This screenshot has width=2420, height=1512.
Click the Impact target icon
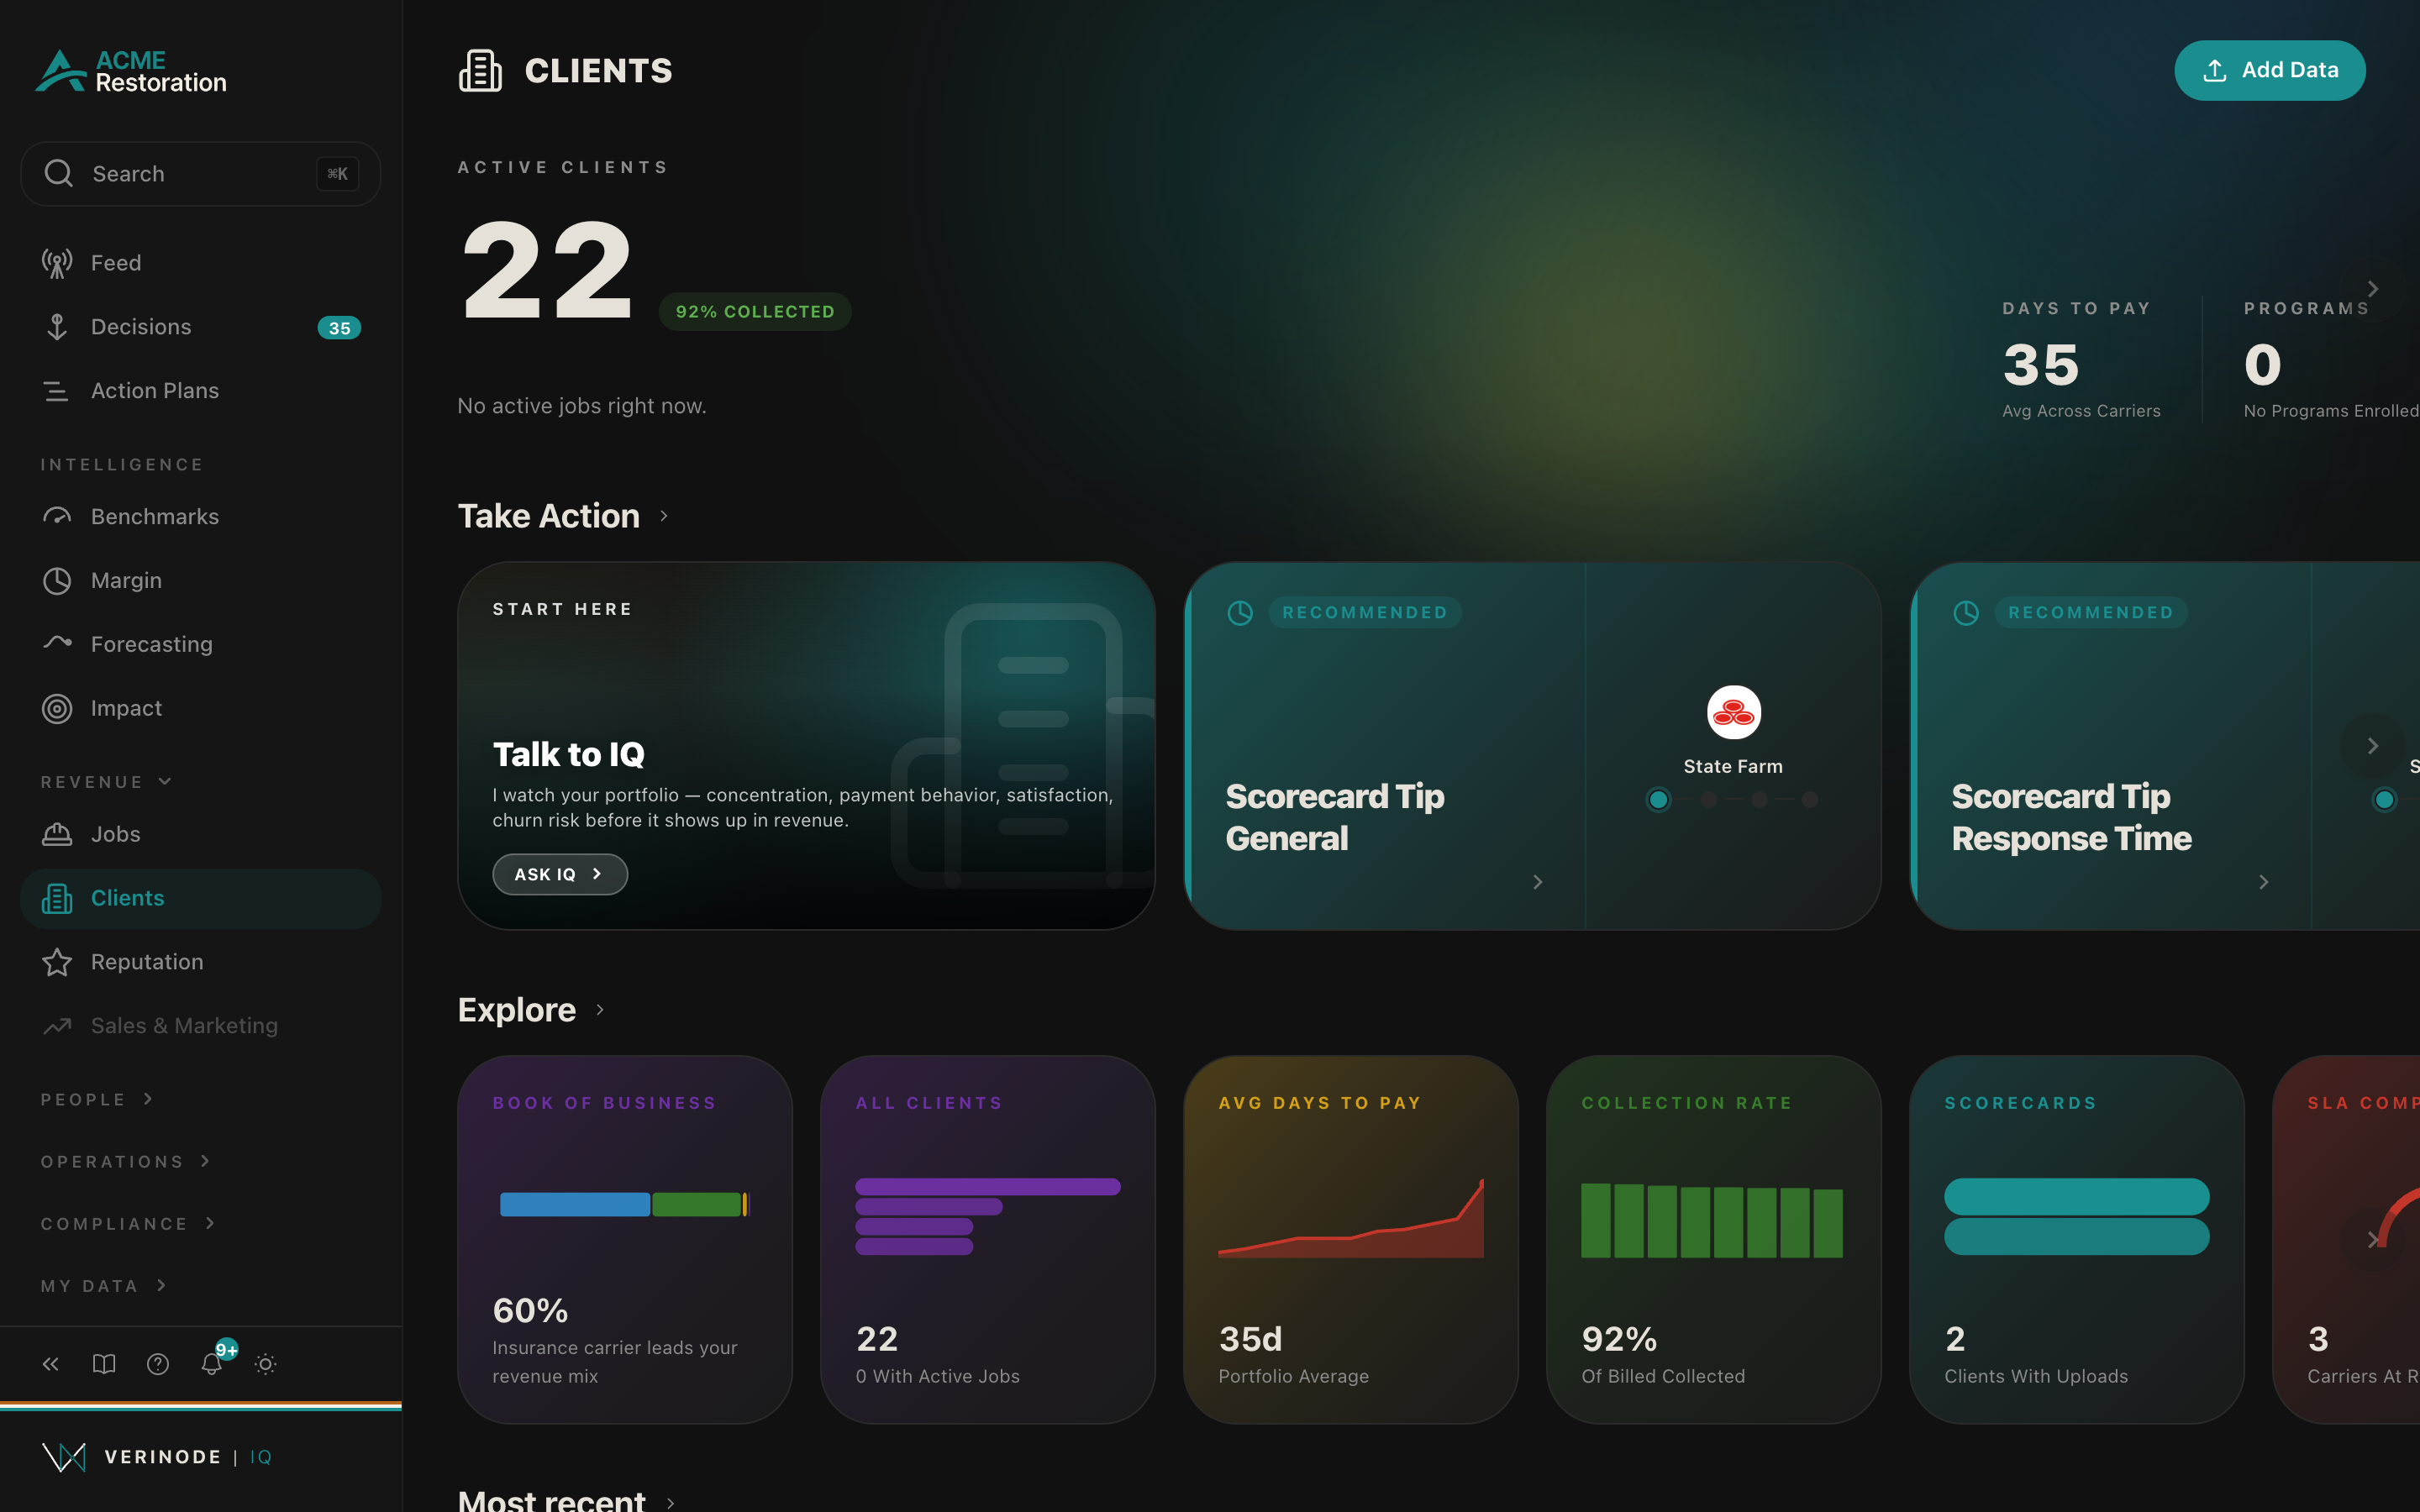57,708
